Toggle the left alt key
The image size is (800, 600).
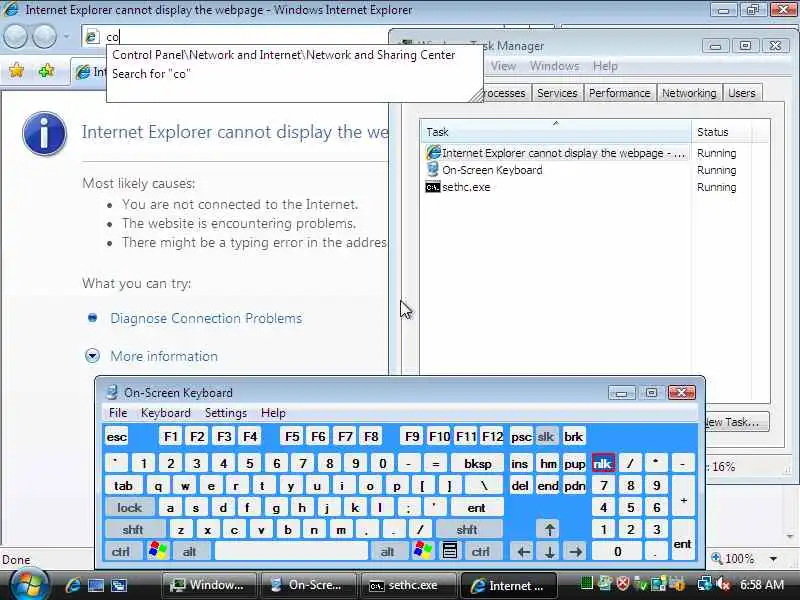click(x=190, y=552)
